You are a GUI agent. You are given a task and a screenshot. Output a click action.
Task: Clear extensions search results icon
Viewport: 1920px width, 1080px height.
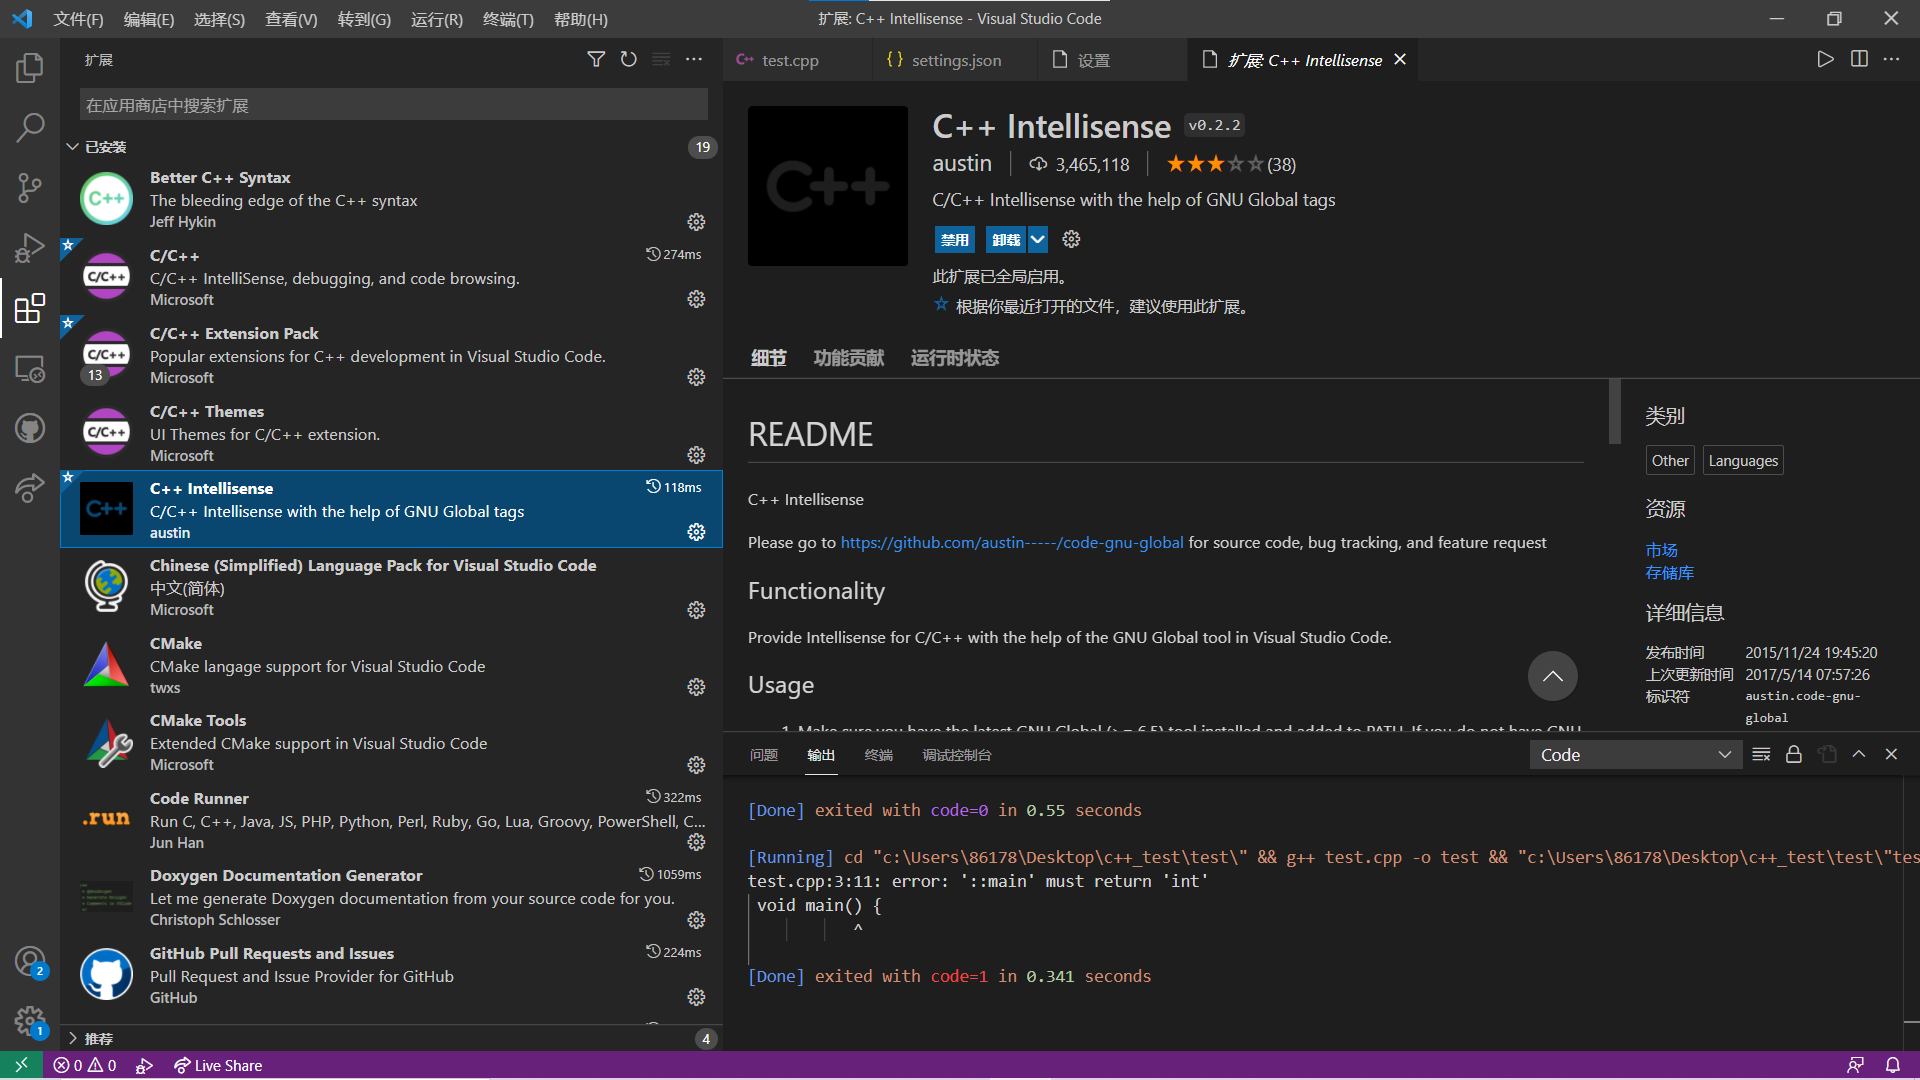pos(661,60)
